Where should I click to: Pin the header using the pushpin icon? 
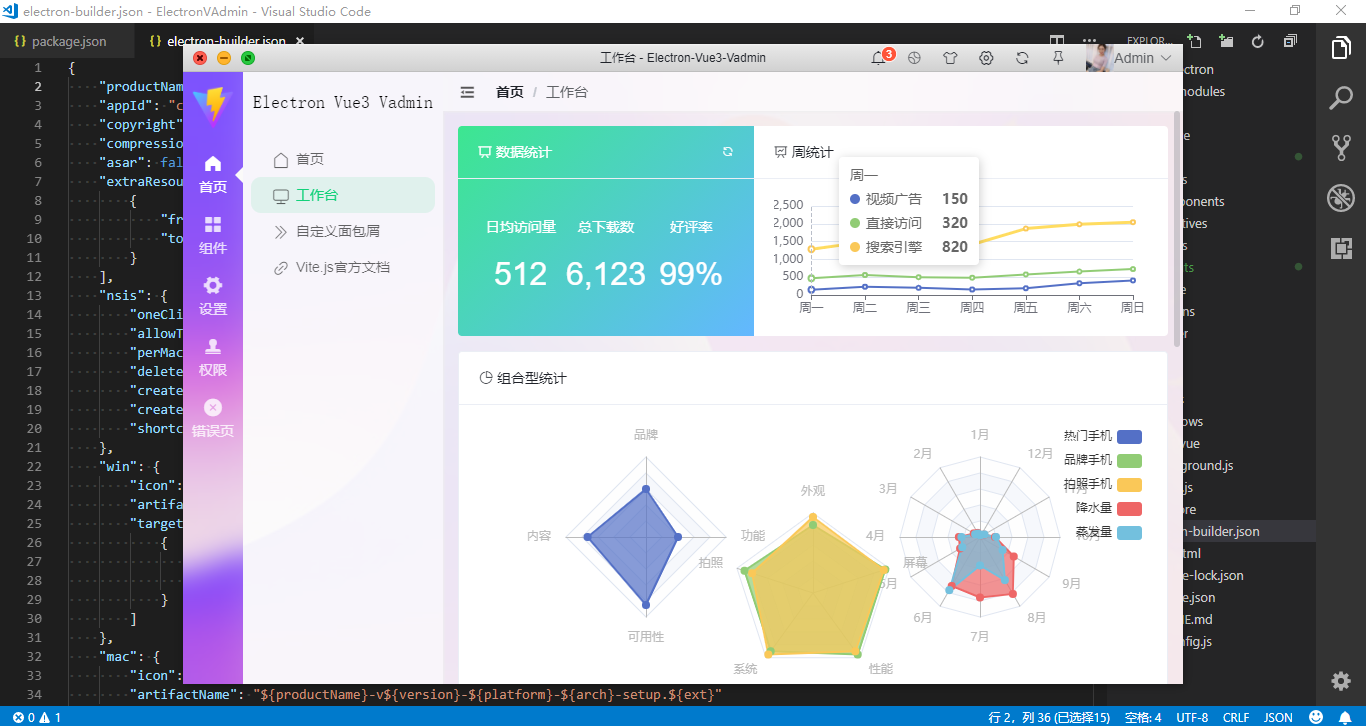click(x=1058, y=58)
